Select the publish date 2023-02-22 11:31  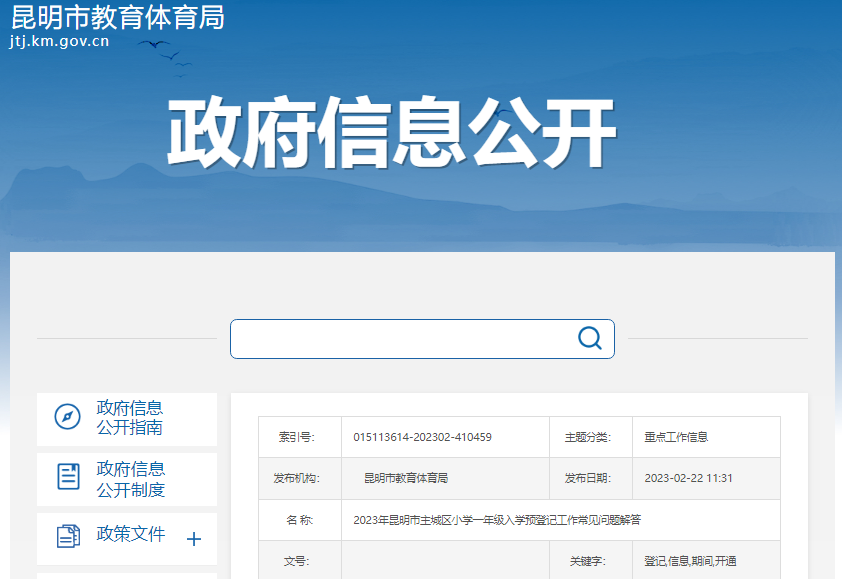(x=688, y=478)
